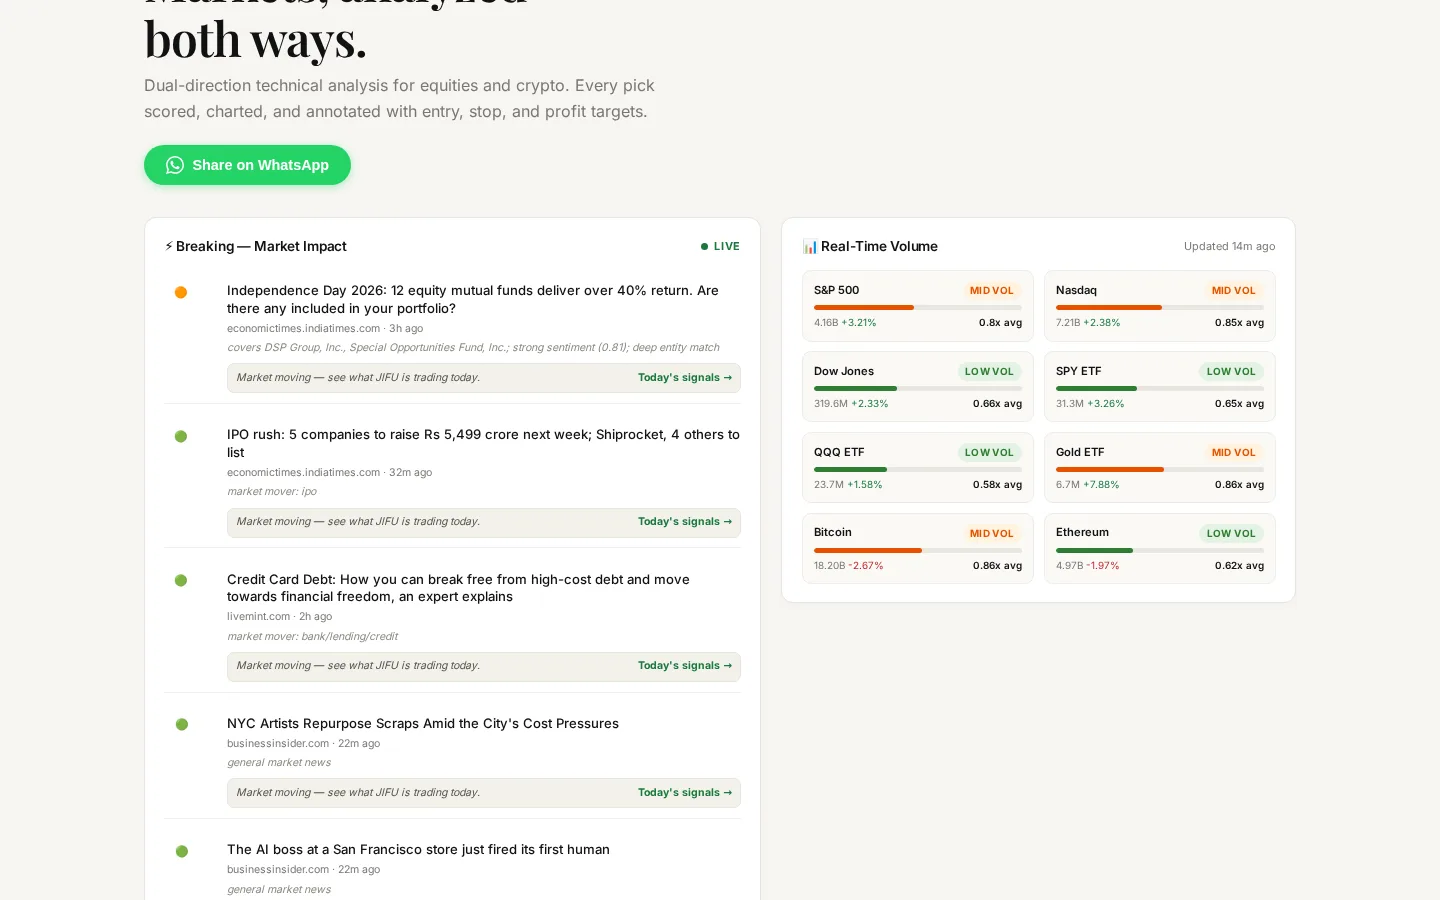Screen dimensions: 1440x900
Task: Click the bar chart icon beside Real-Time Volume
Action: [810, 246]
